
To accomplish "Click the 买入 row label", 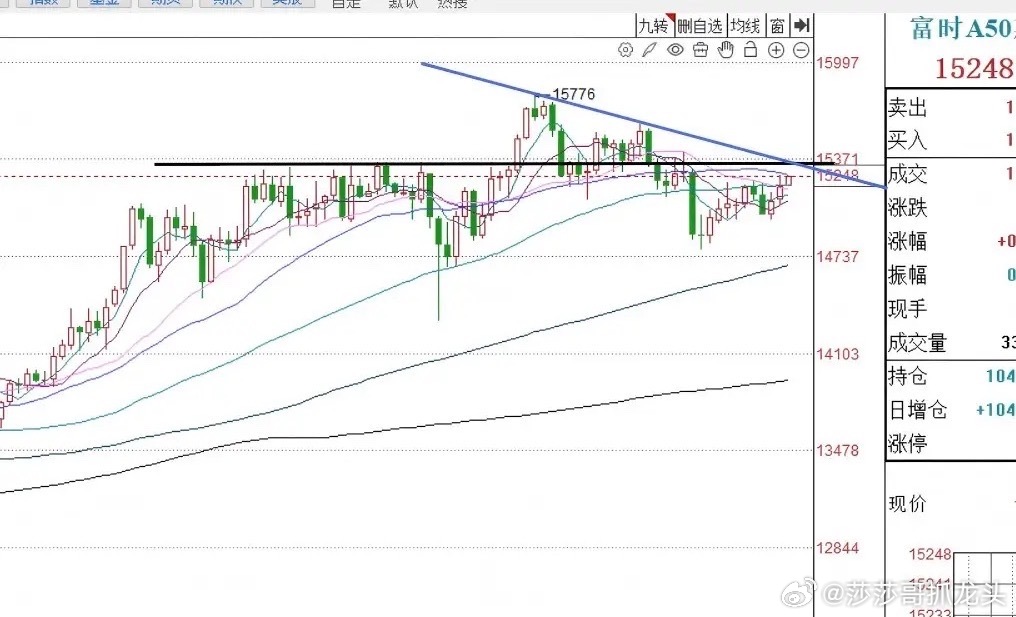I will (907, 140).
